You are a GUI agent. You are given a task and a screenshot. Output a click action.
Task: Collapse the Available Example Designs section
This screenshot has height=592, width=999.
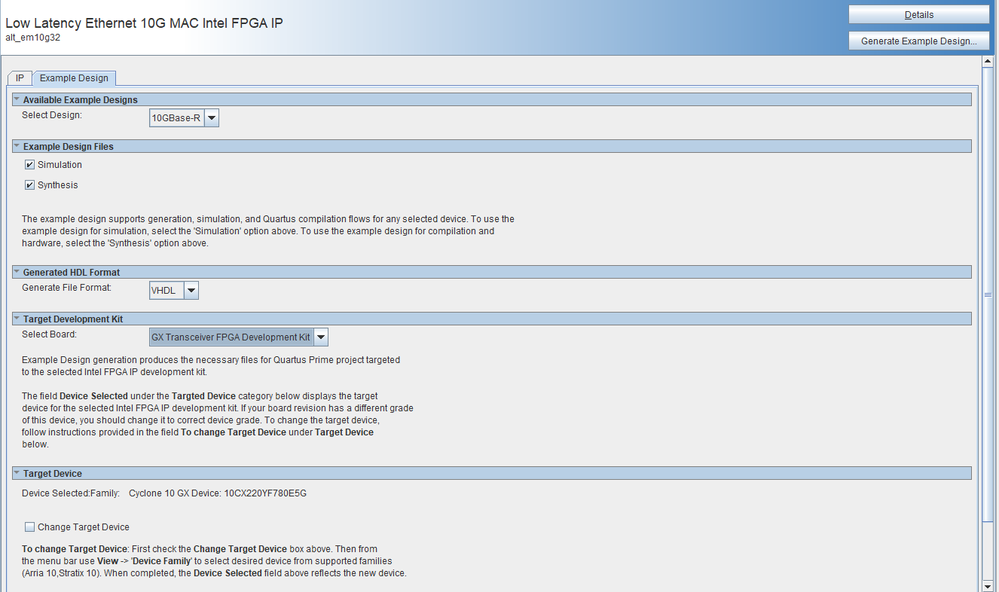(17, 99)
